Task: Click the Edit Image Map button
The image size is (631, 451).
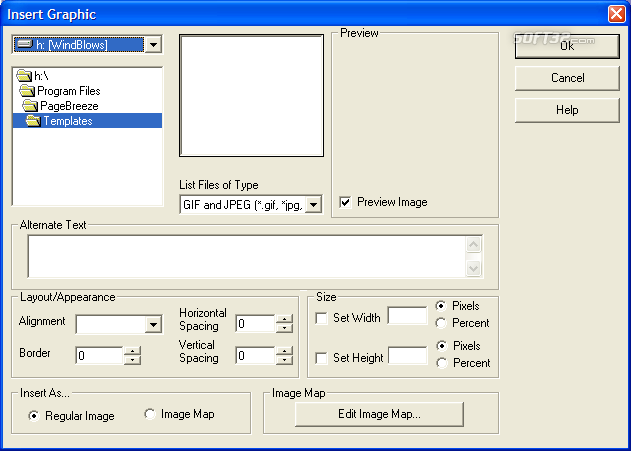Action: (379, 414)
